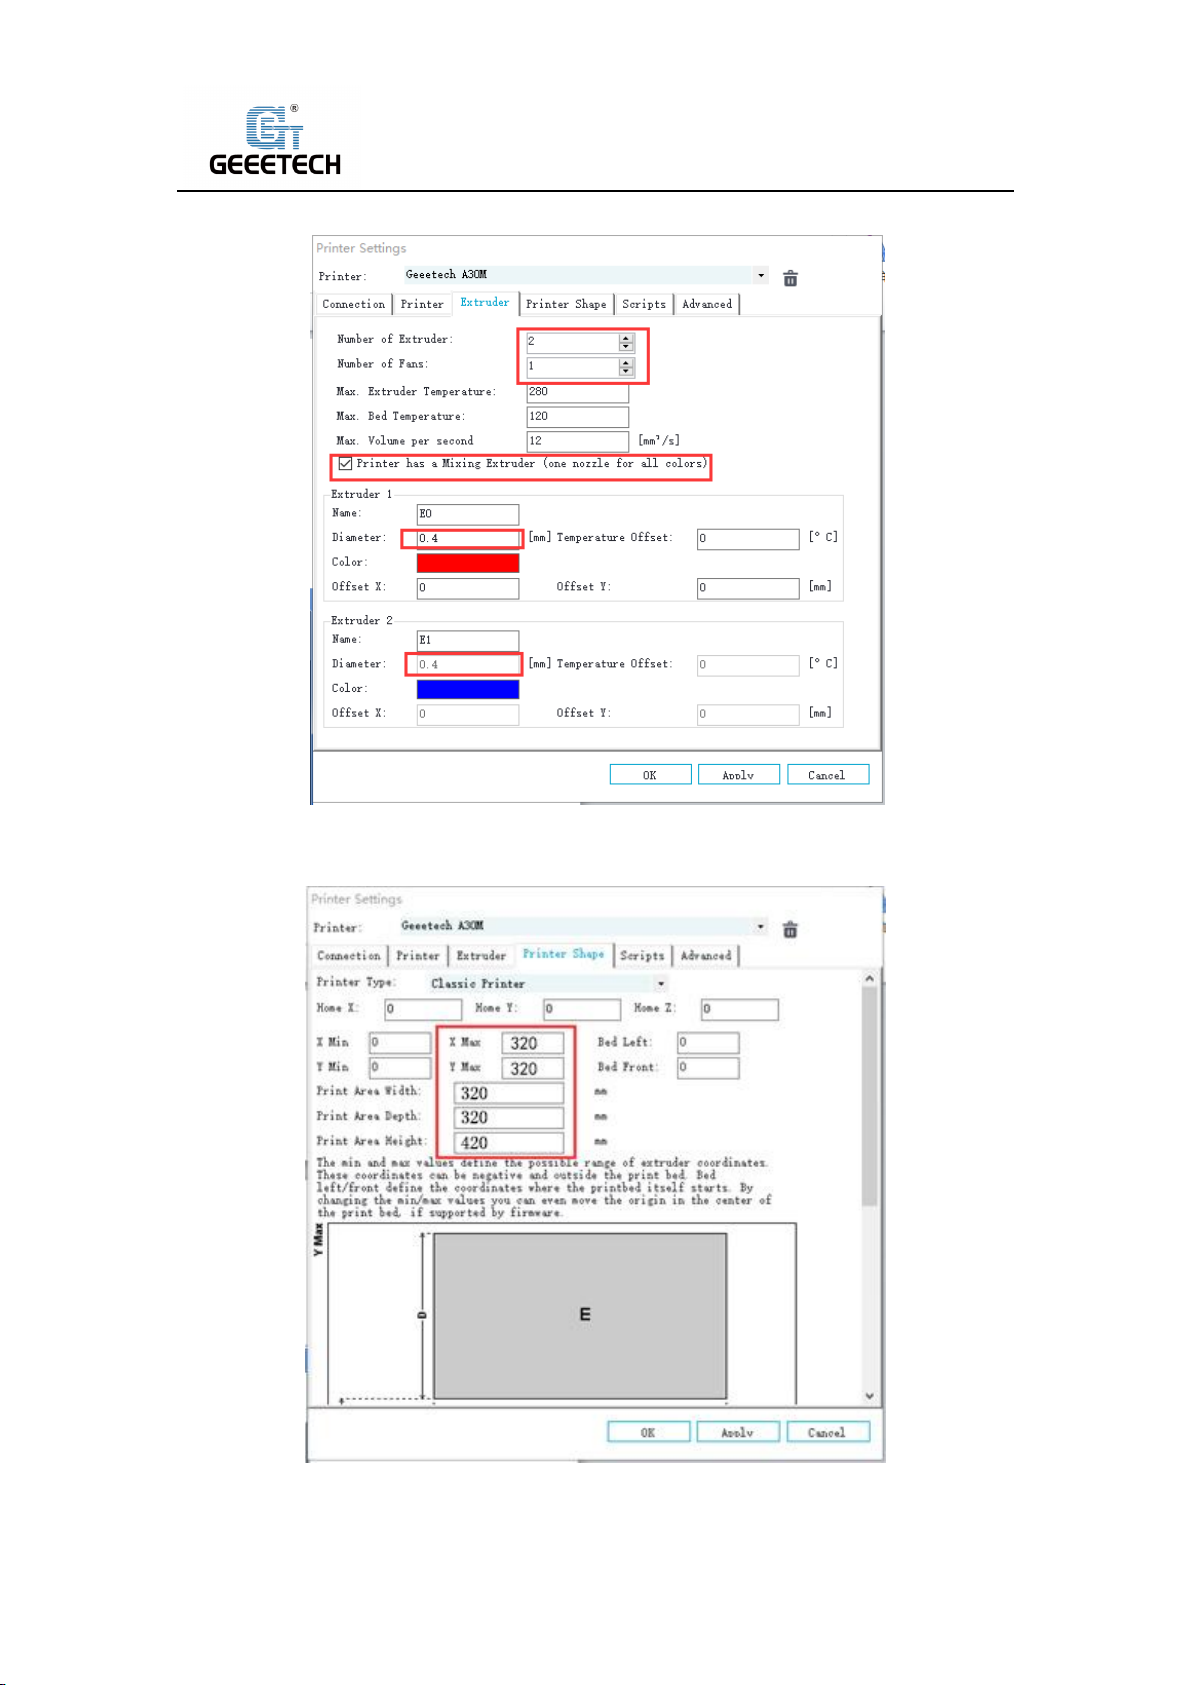Click the scrollbar up arrow in Printer Shape dialog
The image size is (1192, 1685).
869,978
